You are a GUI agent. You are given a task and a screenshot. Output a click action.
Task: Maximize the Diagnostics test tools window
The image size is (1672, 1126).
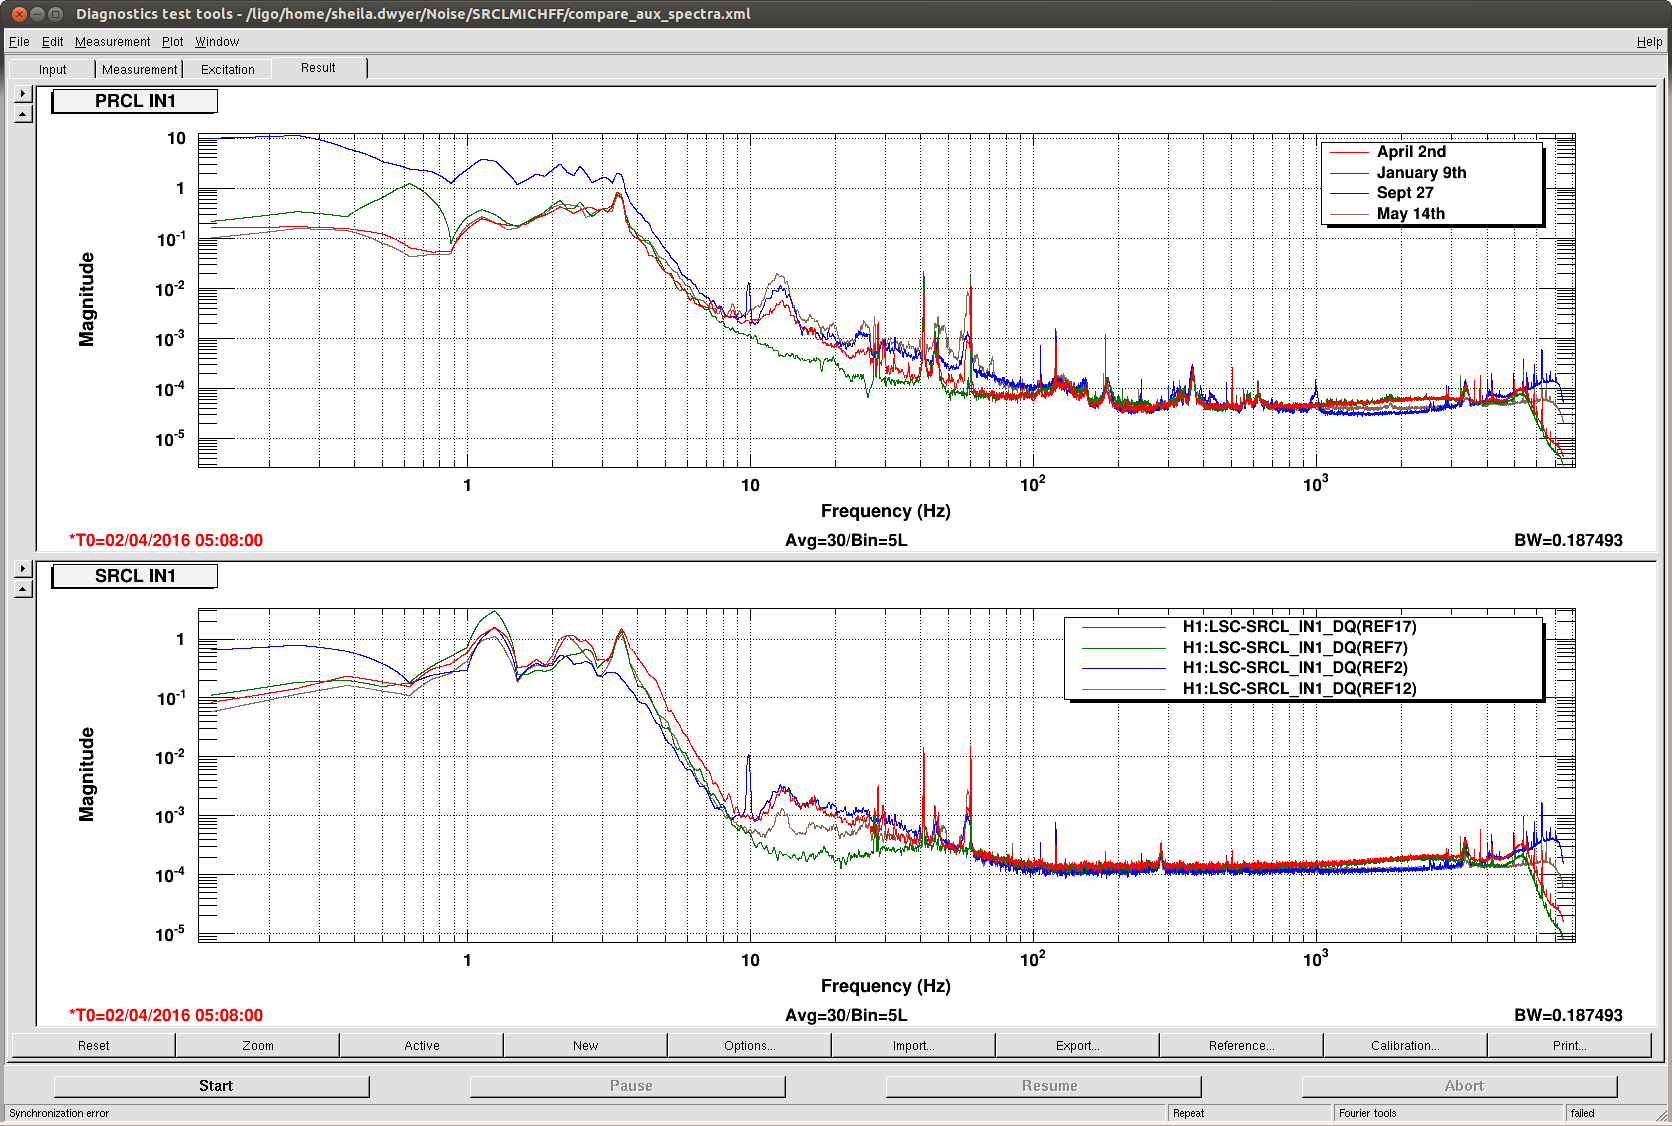pyautogui.click(x=56, y=14)
